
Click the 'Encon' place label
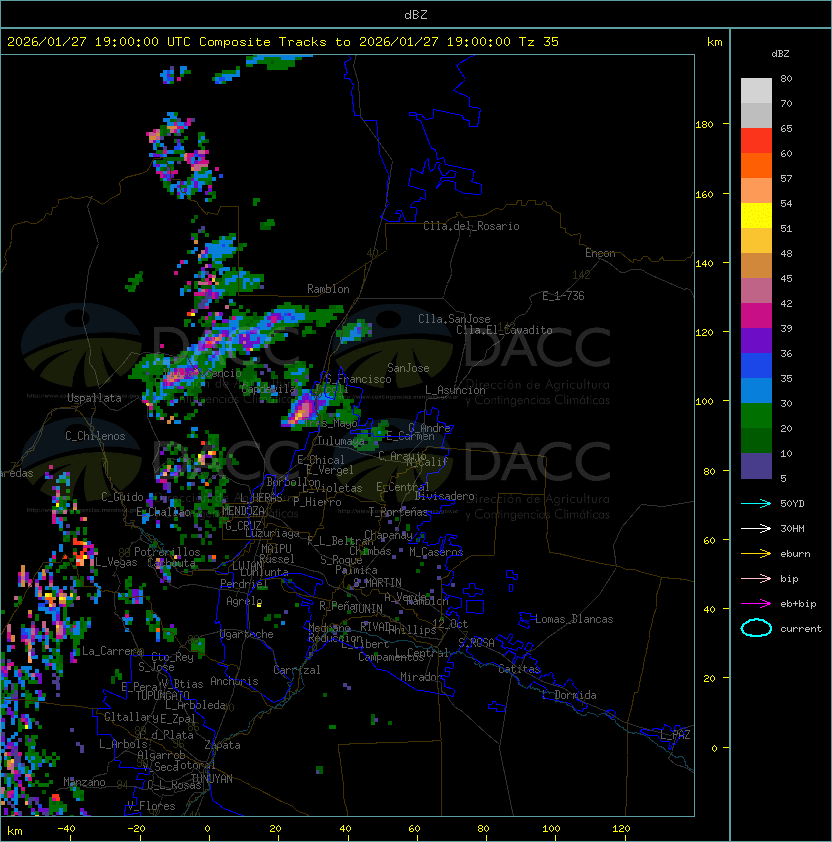click(x=600, y=253)
